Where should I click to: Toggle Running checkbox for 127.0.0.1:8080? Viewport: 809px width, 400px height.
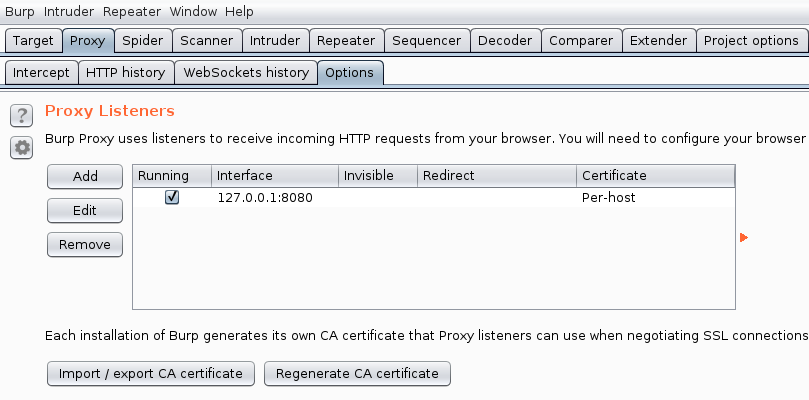point(172,197)
